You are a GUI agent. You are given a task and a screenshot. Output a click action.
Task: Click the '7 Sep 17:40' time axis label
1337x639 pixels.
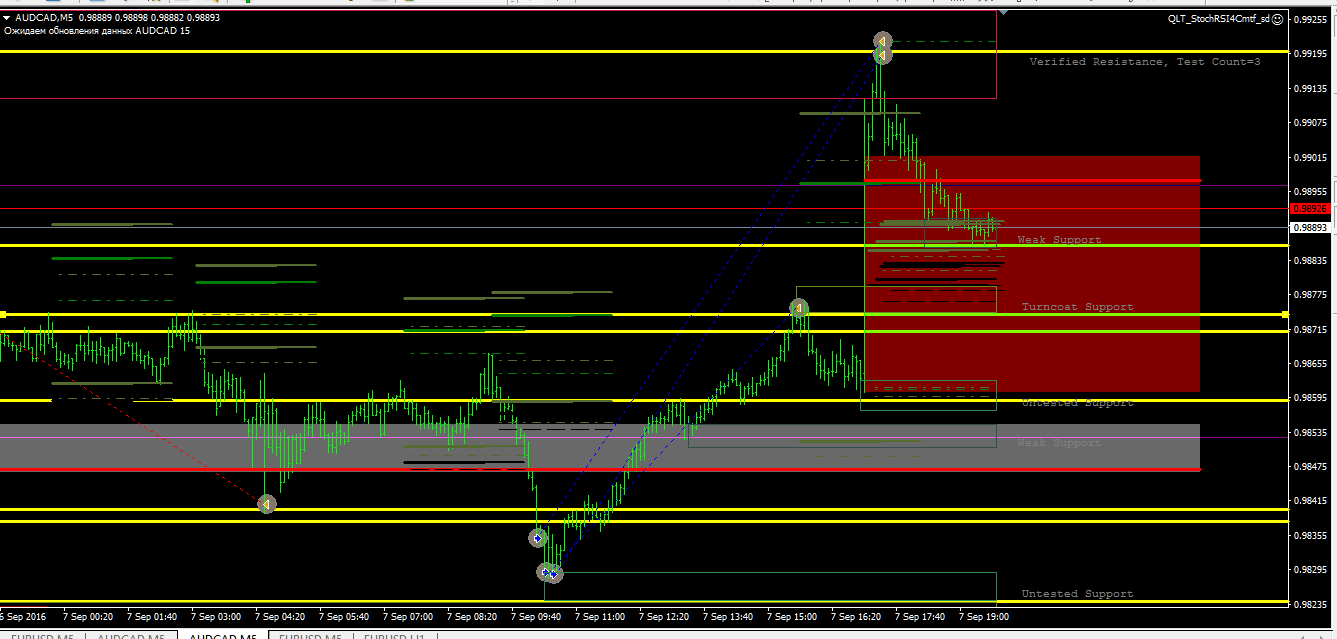click(919, 618)
